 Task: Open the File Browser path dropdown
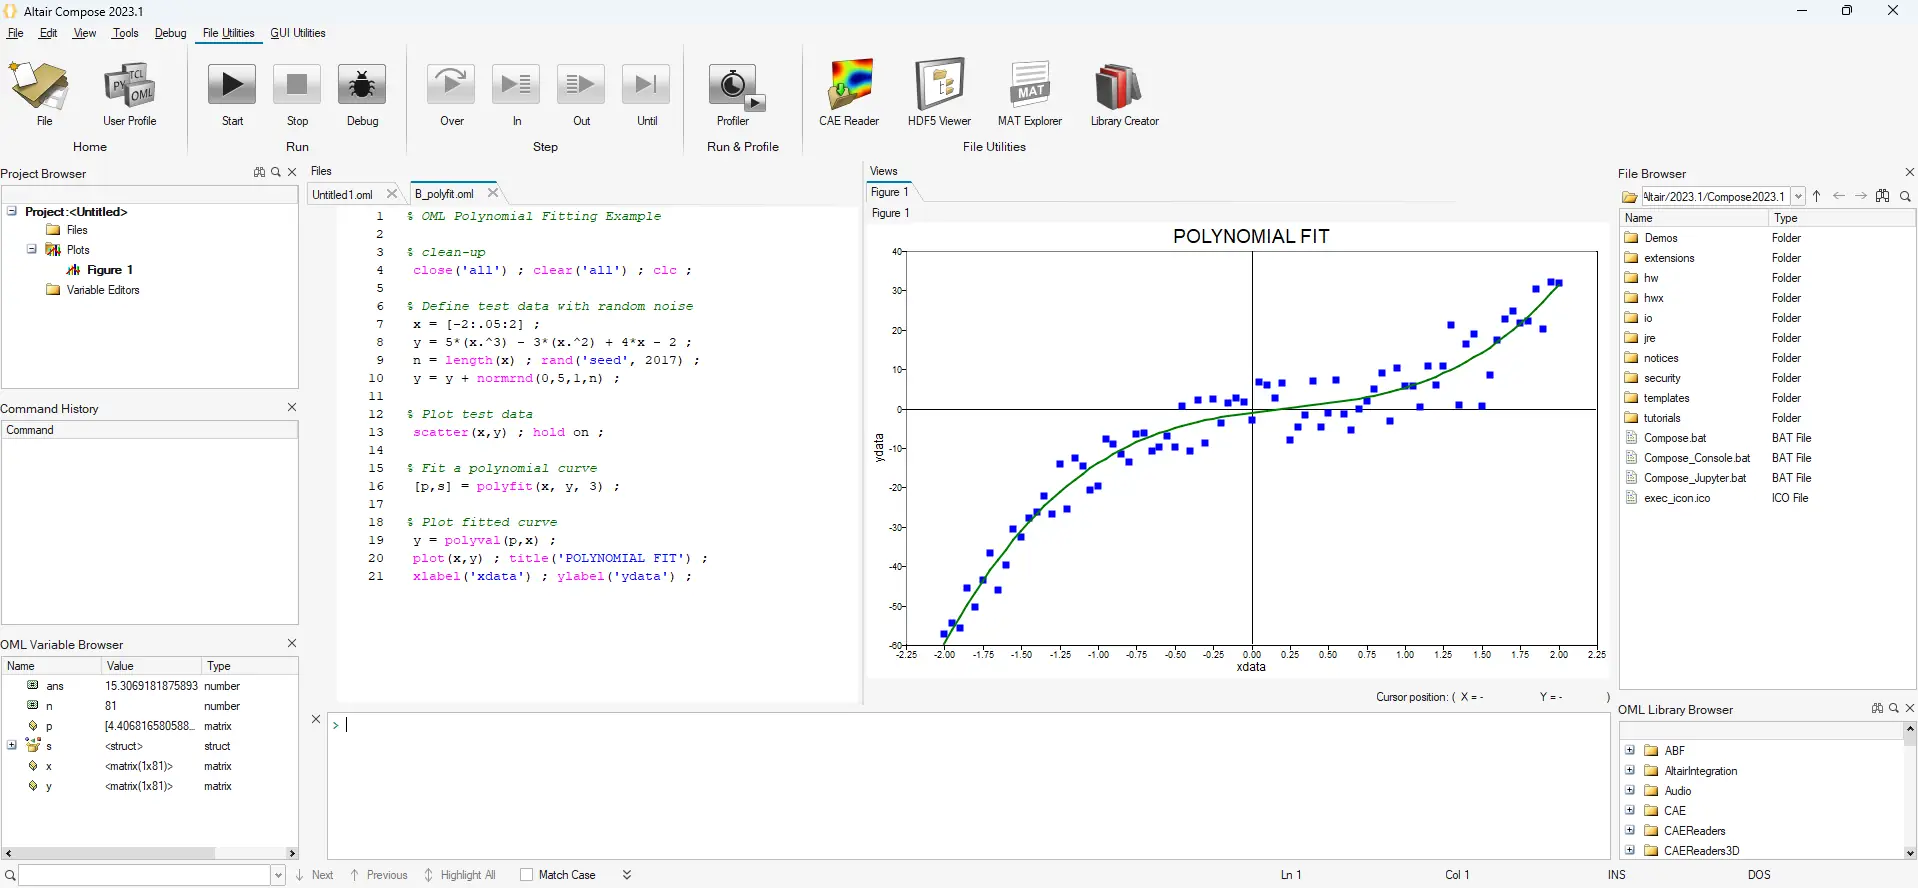click(1798, 197)
